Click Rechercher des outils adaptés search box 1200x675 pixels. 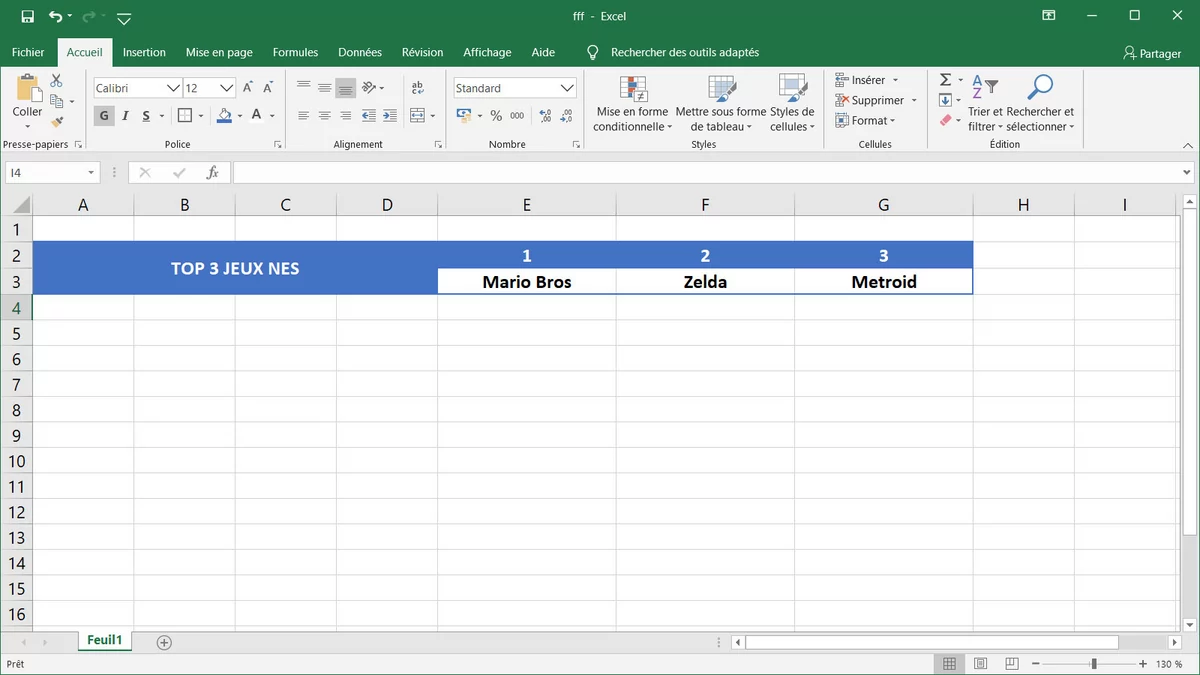[x=684, y=52]
